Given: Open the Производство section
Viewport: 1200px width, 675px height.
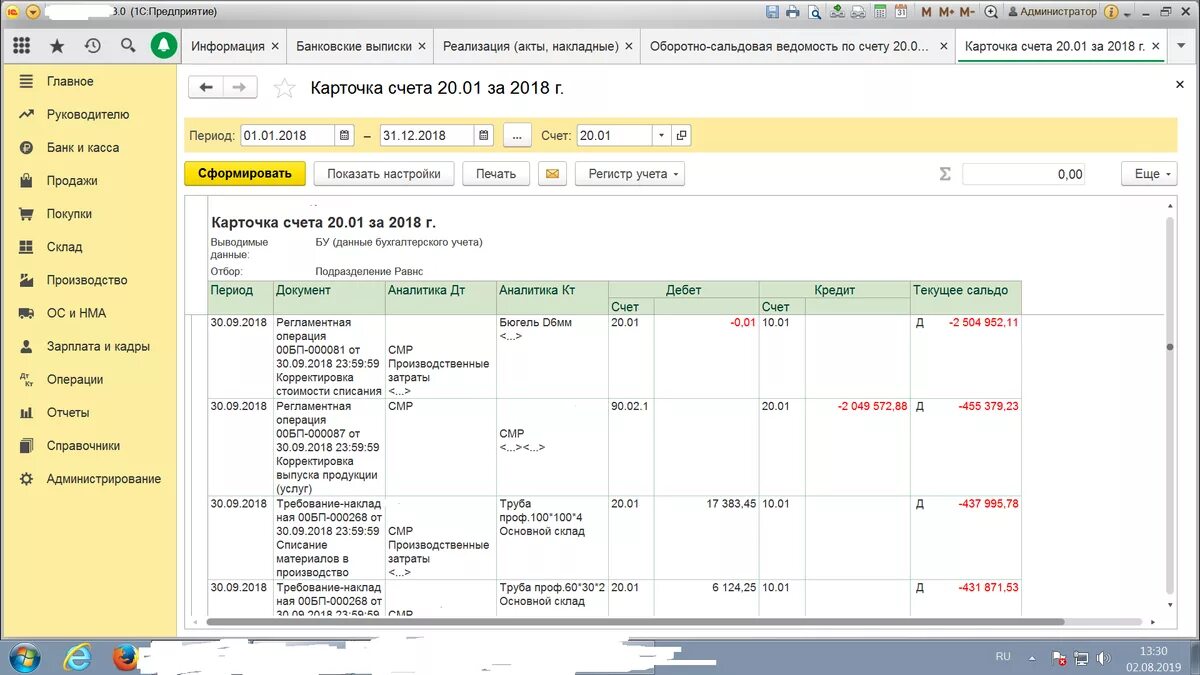Looking at the screenshot, I should tap(87, 280).
